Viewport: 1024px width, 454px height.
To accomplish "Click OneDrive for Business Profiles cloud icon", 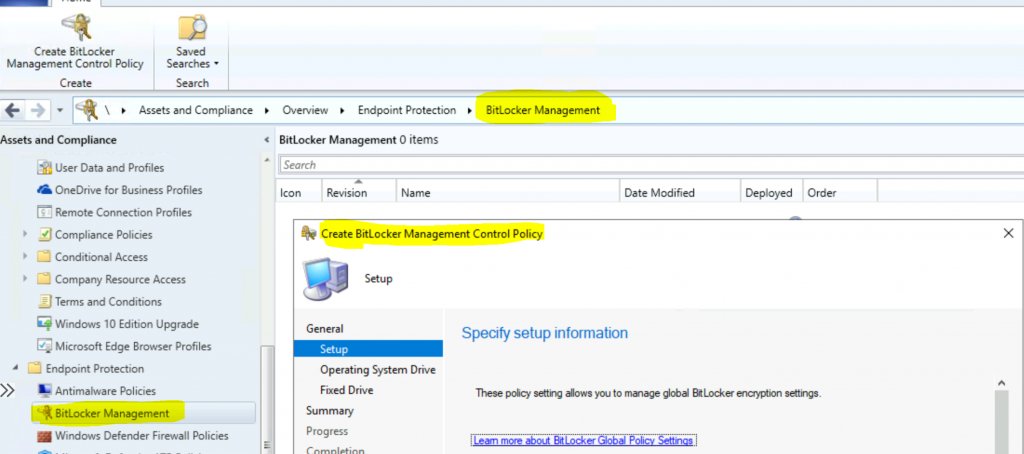I will (44, 190).
